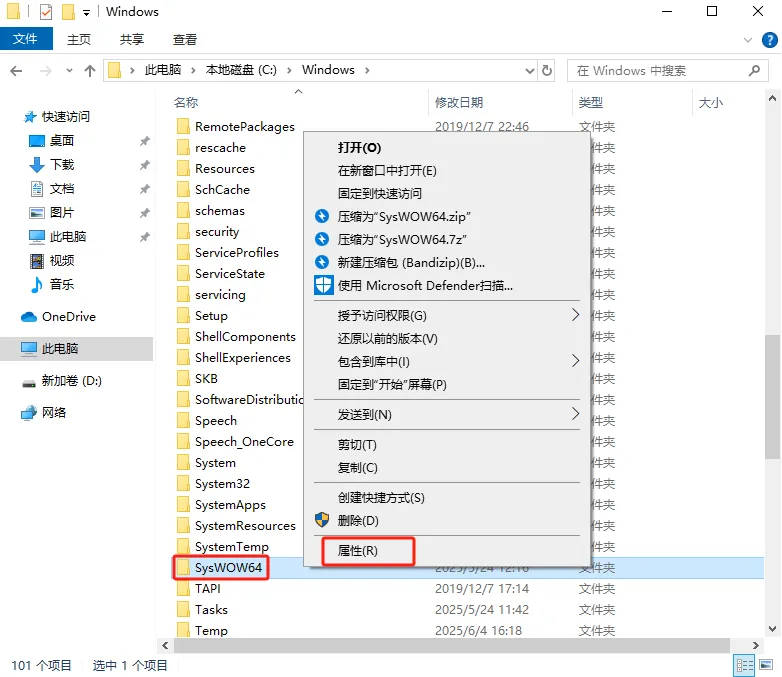
Task: Open the 文件 menu tab
Action: pyautogui.click(x=26, y=39)
